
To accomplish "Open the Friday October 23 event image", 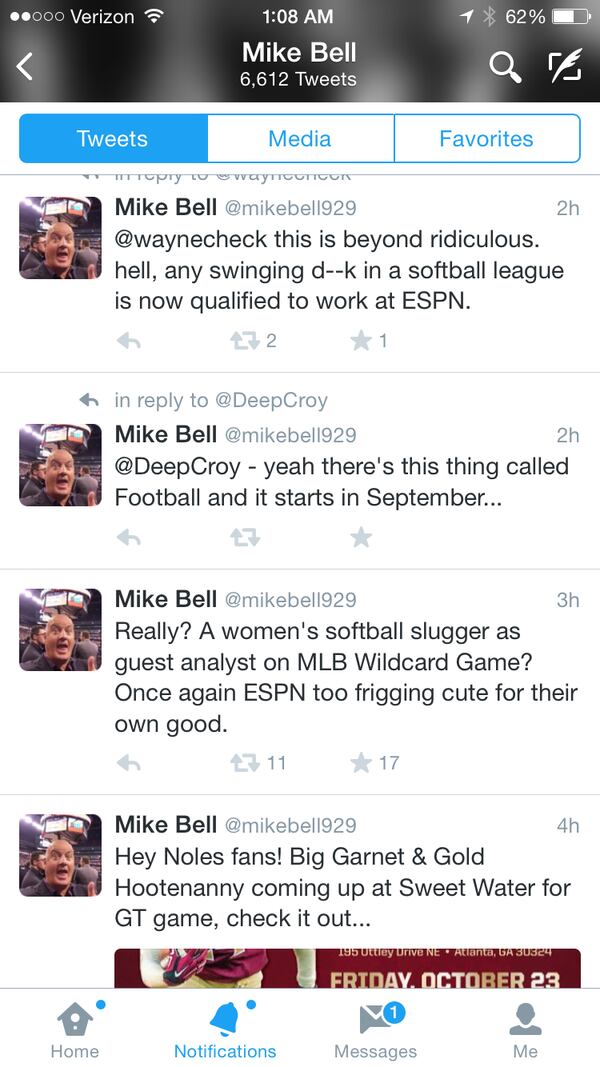I will [x=347, y=967].
